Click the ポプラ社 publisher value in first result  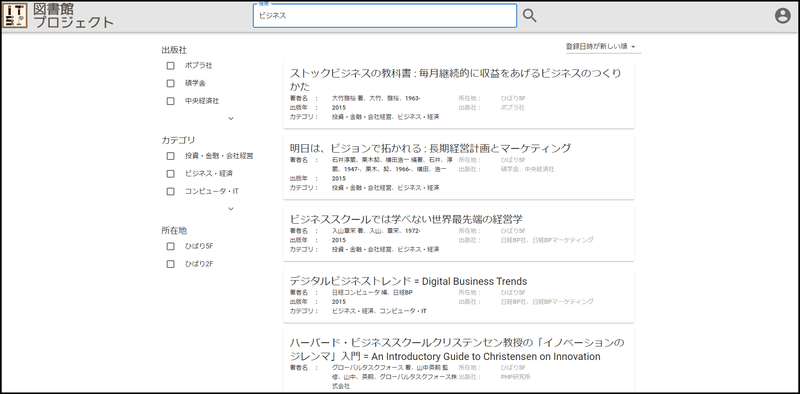click(x=513, y=108)
